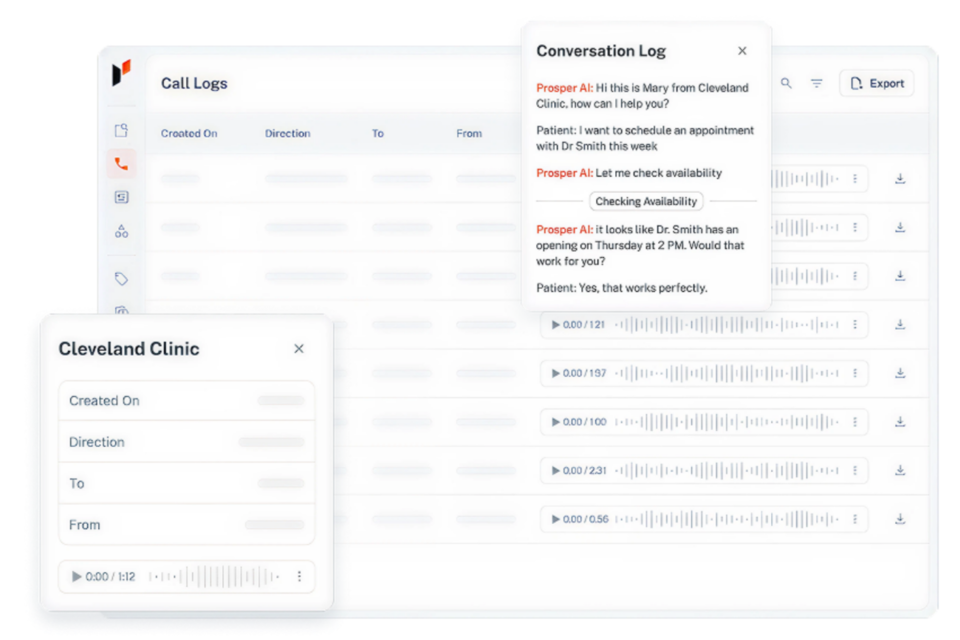Play the 0:00 / 1:97 call recording
This screenshot has width=960, height=640.
click(x=556, y=373)
